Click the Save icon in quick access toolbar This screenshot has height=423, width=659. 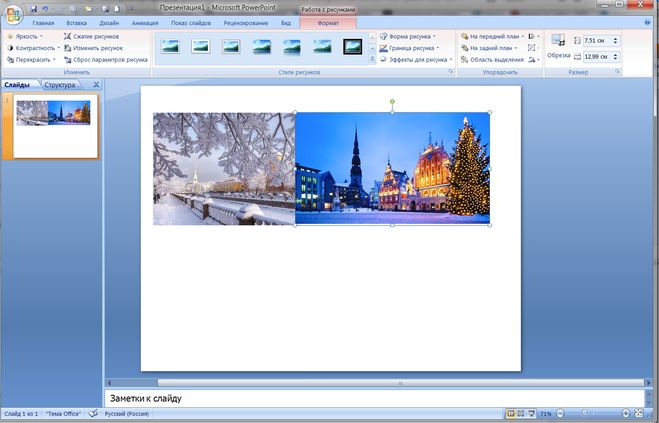(x=33, y=8)
